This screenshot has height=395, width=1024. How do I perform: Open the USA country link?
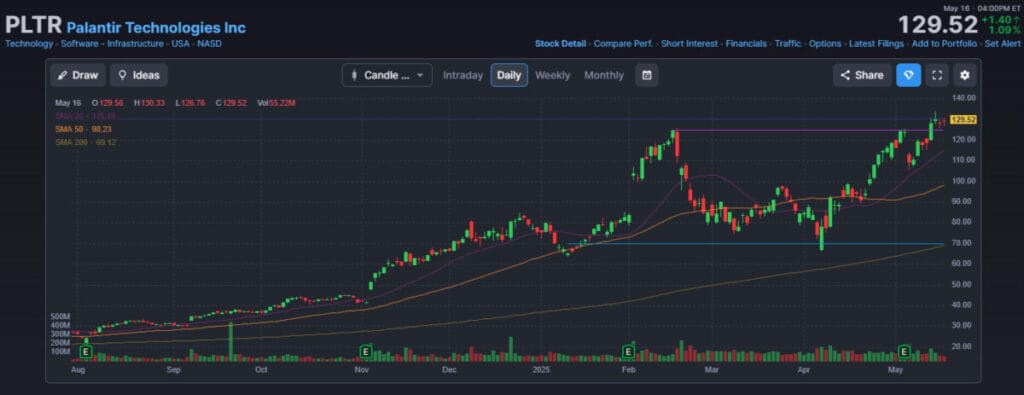click(180, 44)
